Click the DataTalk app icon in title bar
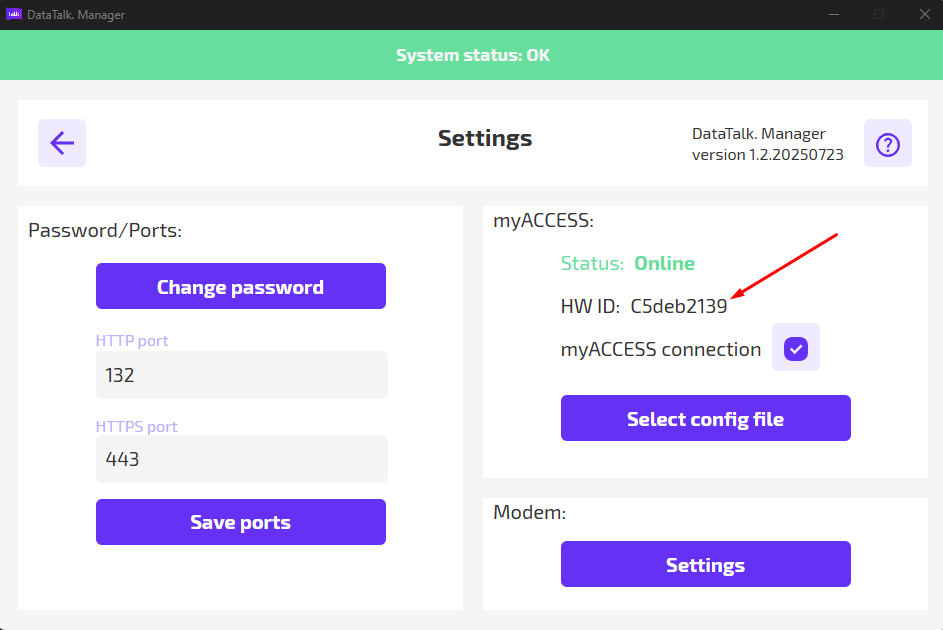Image resolution: width=943 pixels, height=630 pixels. tap(14, 14)
